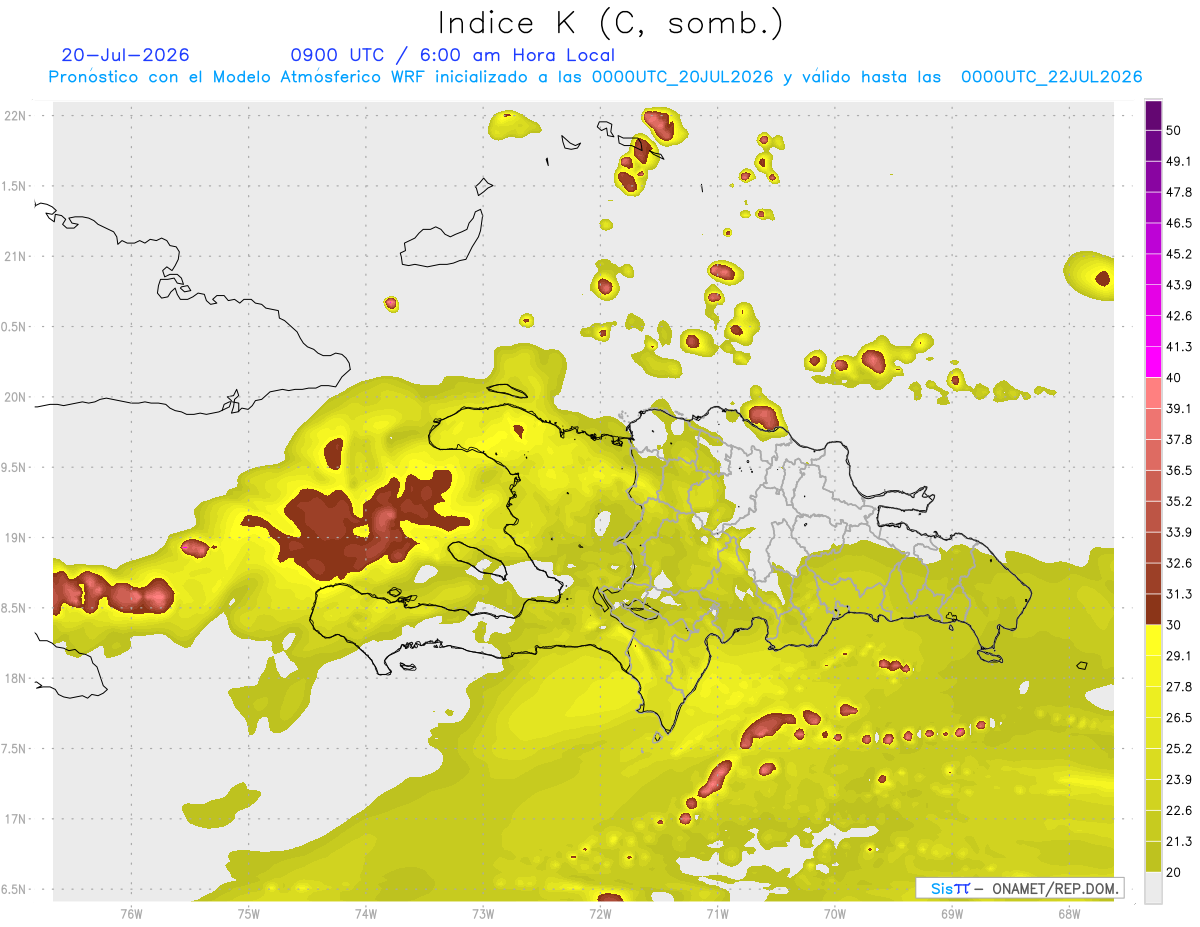Click the legend value '49.1'
This screenshot has height=927, width=1200.
[1179, 161]
